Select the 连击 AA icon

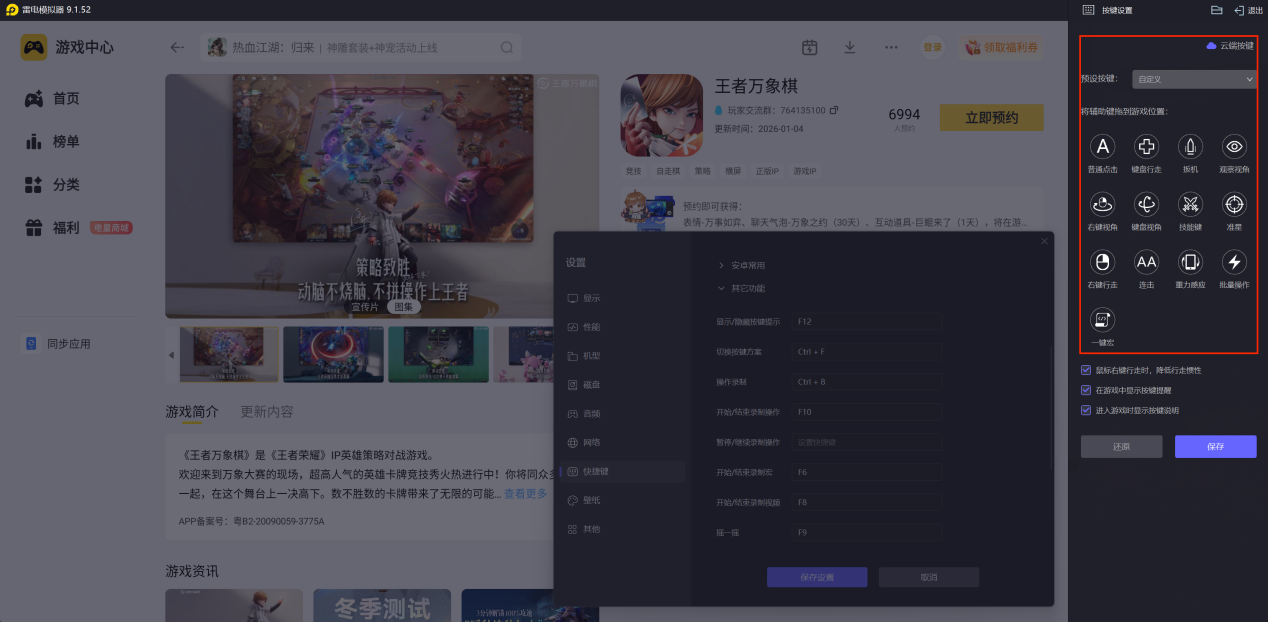click(1146, 263)
